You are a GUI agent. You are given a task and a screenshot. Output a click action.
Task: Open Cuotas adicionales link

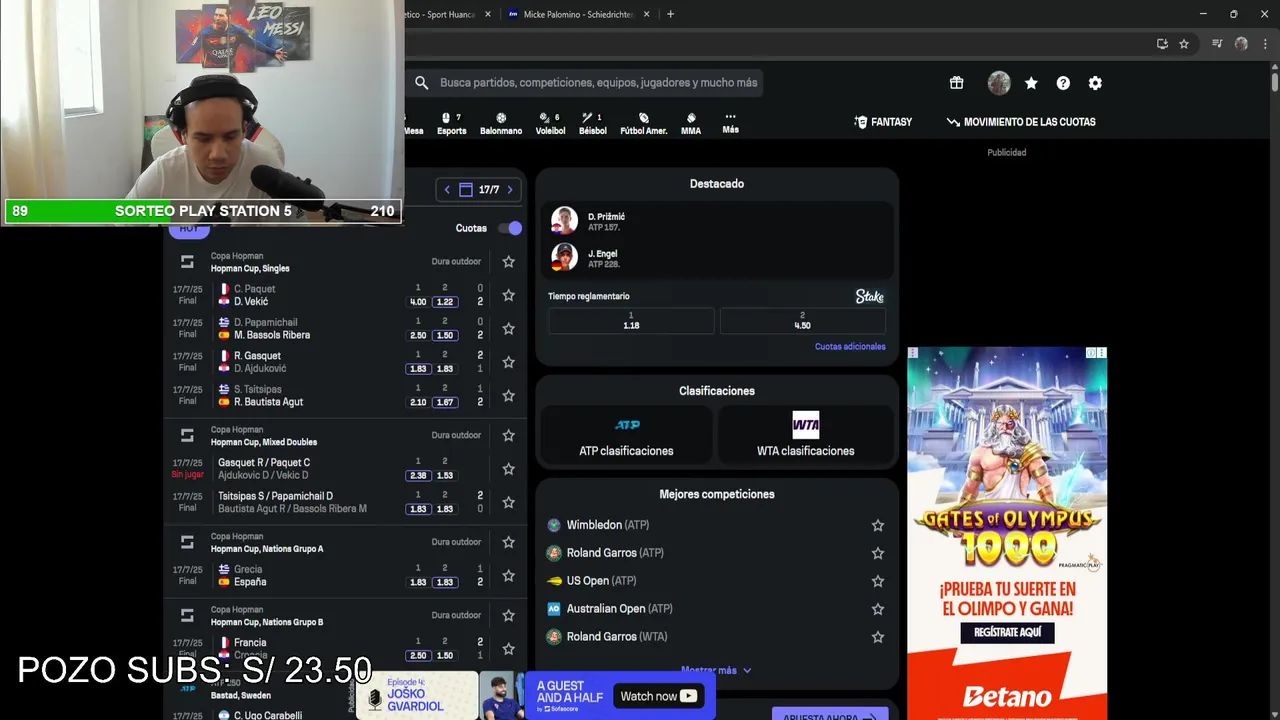[x=850, y=346]
